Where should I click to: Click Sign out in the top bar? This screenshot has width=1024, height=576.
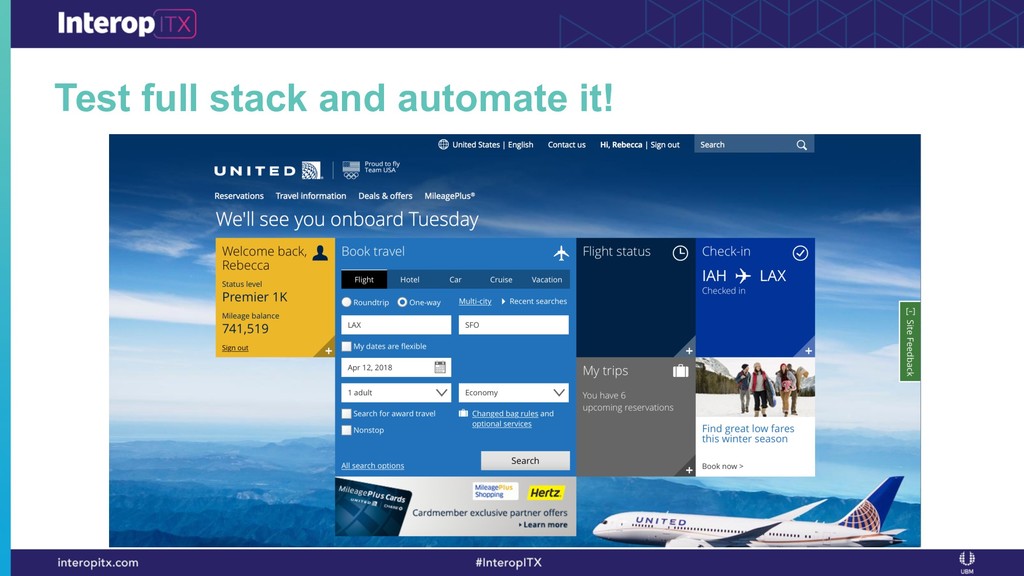tap(665, 145)
